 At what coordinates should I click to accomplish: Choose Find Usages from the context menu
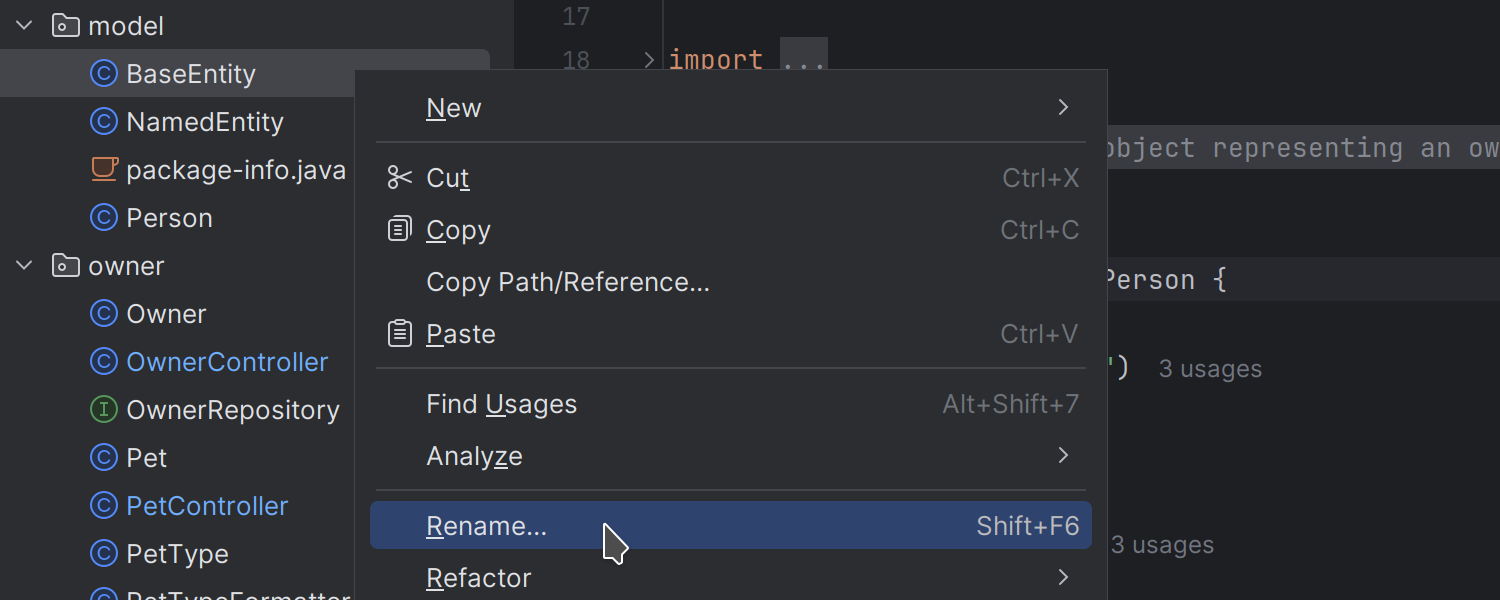click(x=502, y=403)
